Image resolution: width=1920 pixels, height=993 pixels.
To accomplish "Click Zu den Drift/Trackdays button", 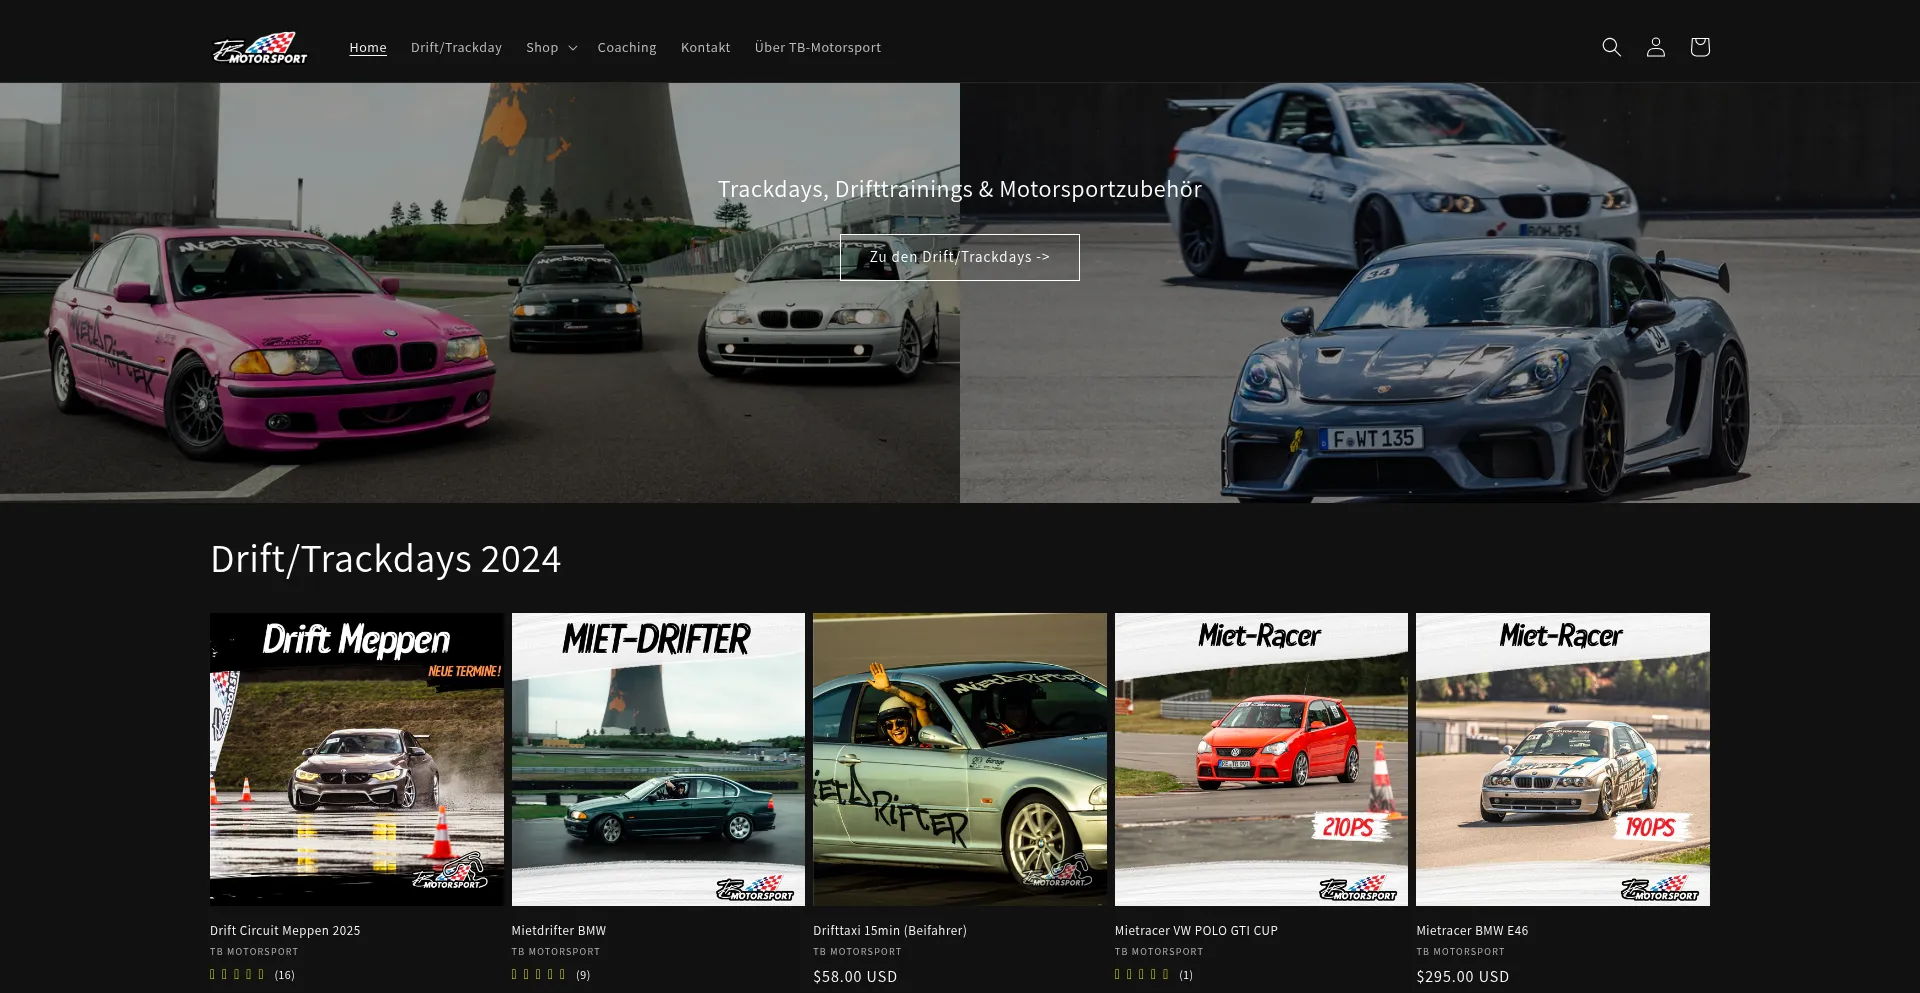I will [959, 257].
